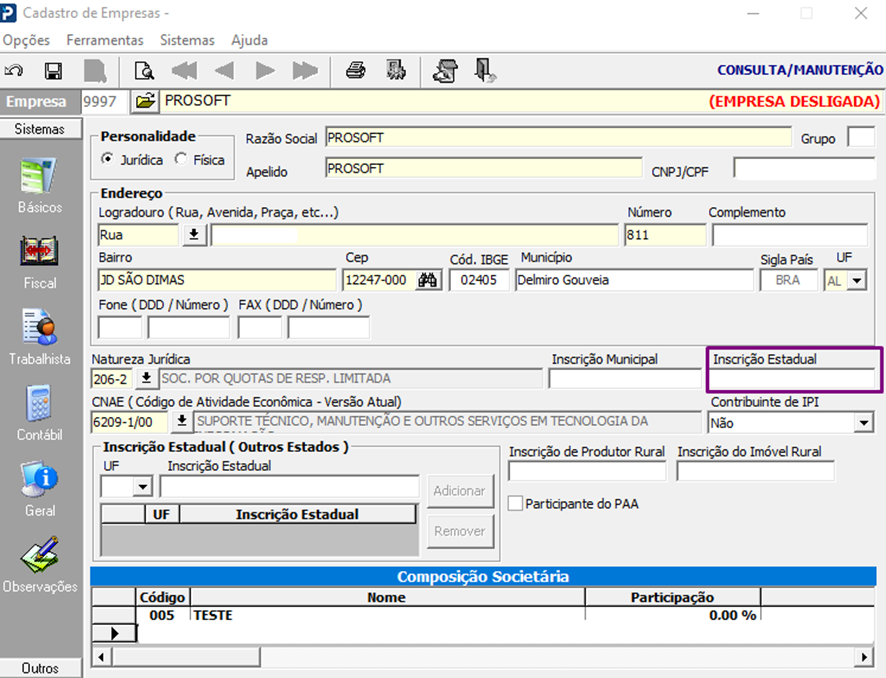Open company folder icon next to 9997
The image size is (886, 678).
(x=145, y=101)
